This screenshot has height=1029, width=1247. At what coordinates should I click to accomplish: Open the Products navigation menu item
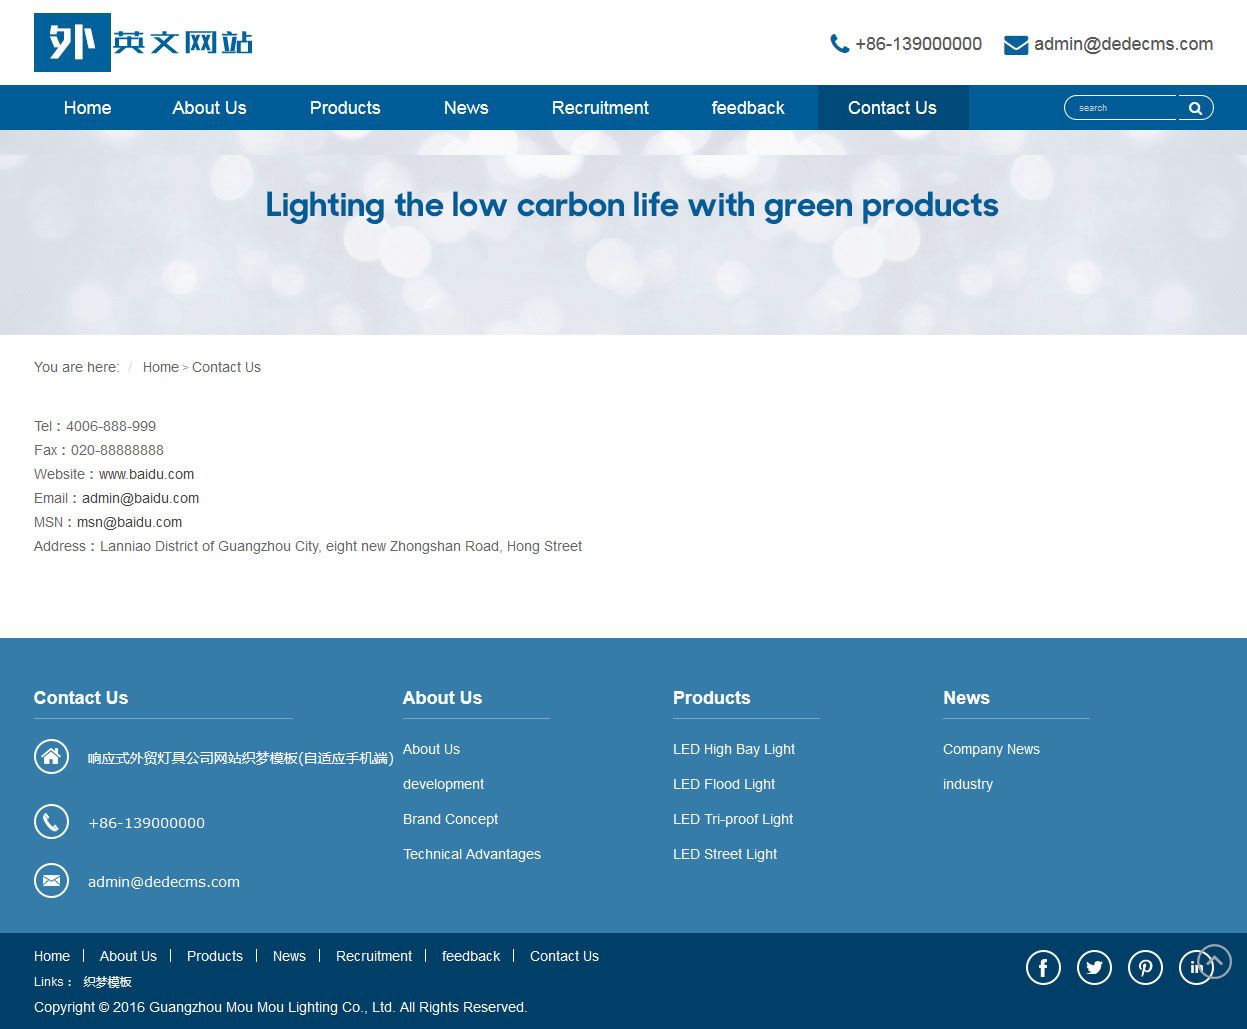coord(345,108)
